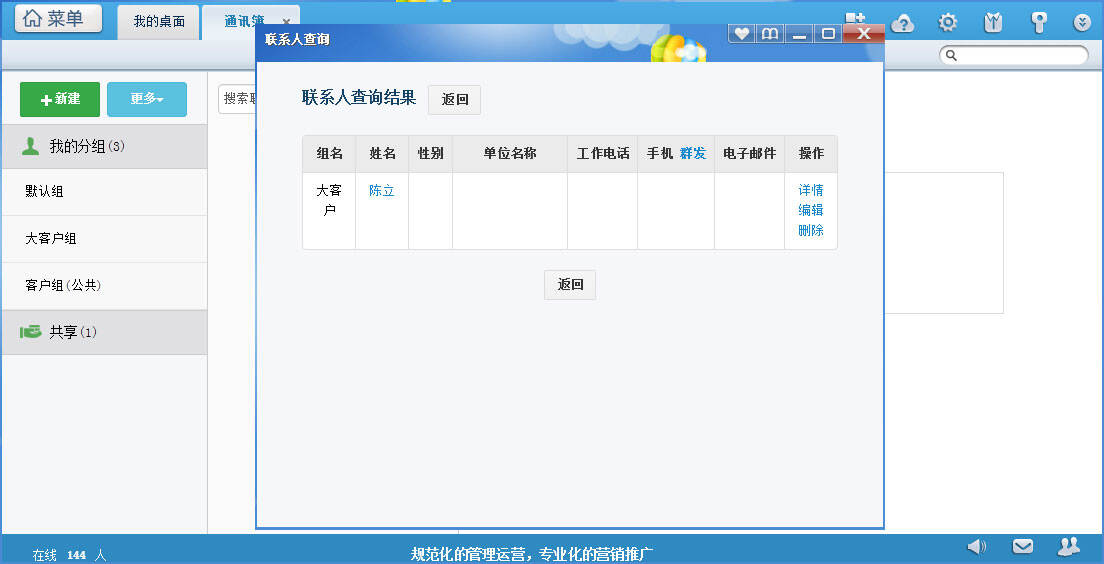The height and width of the screenshot is (564, 1104).
Task: Open the 更多 dropdown menu
Action: (147, 99)
